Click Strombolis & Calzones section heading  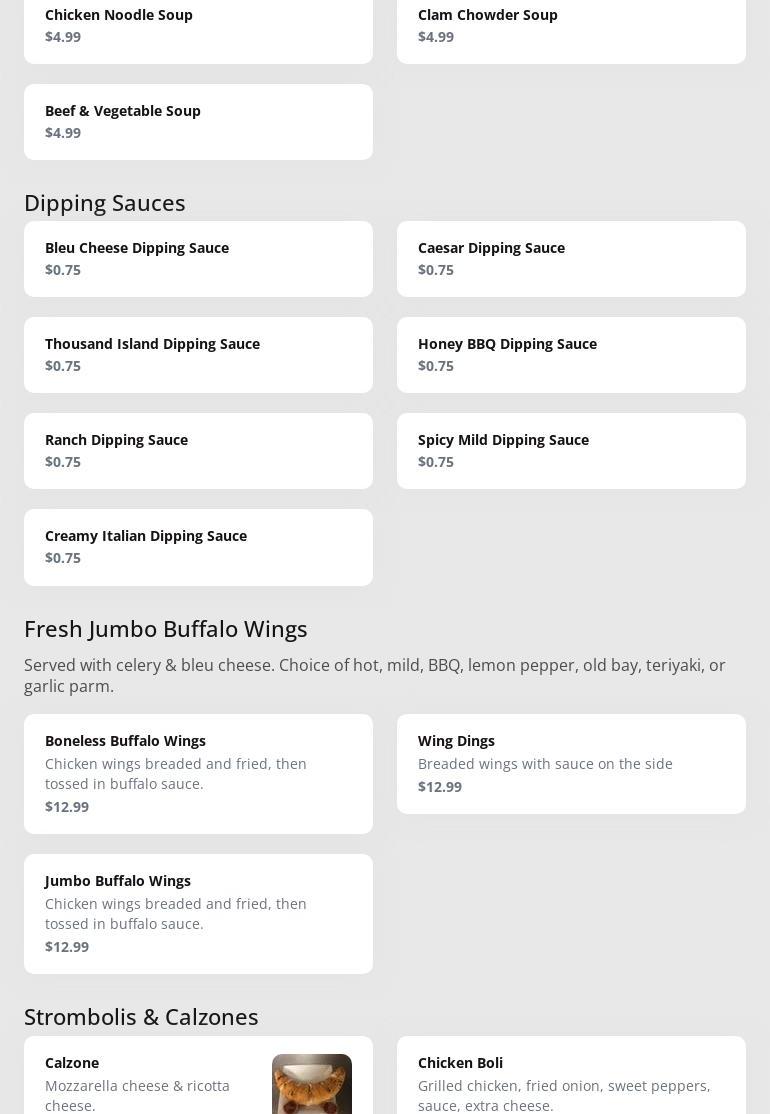(141, 1016)
